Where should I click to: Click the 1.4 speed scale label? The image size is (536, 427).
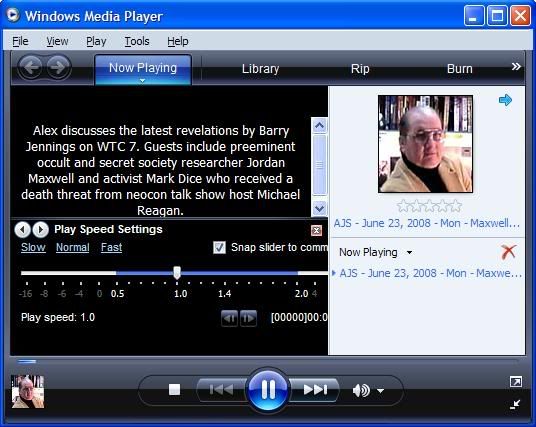pos(225,294)
